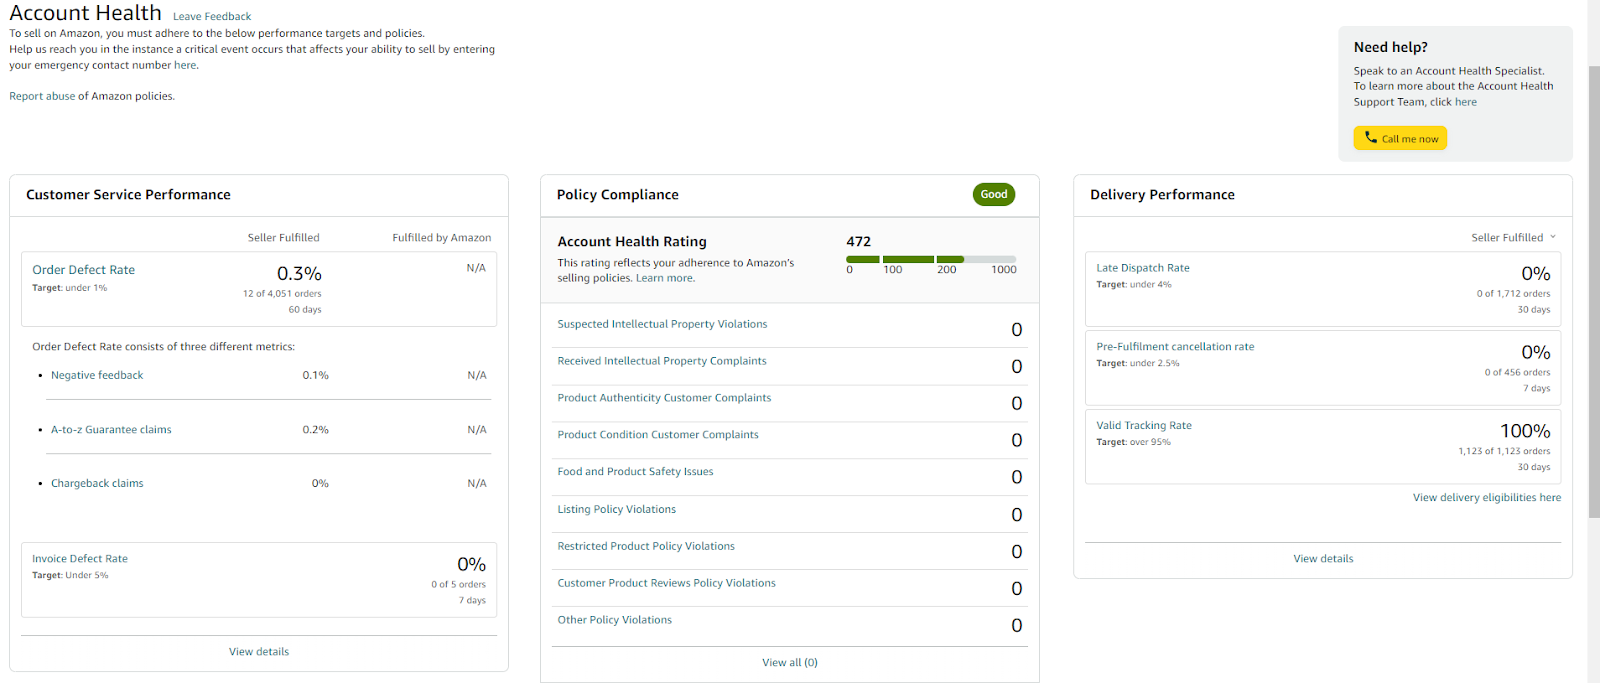Open Late Dispatch Rate metric
1600x683 pixels.
1143,268
